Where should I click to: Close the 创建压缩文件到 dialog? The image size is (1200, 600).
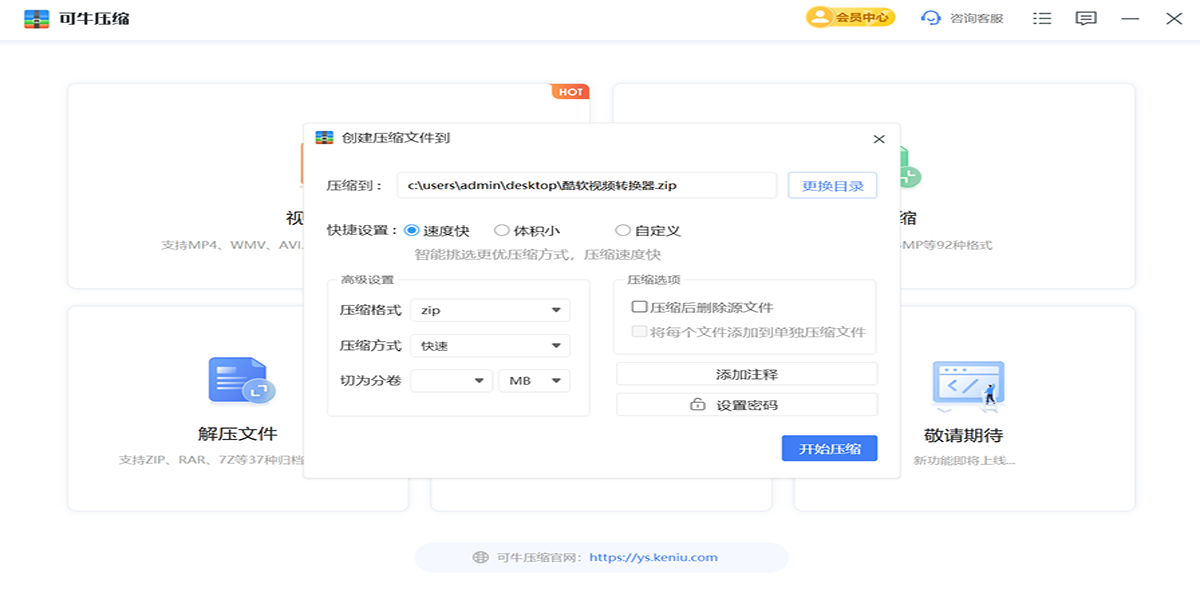(x=879, y=139)
